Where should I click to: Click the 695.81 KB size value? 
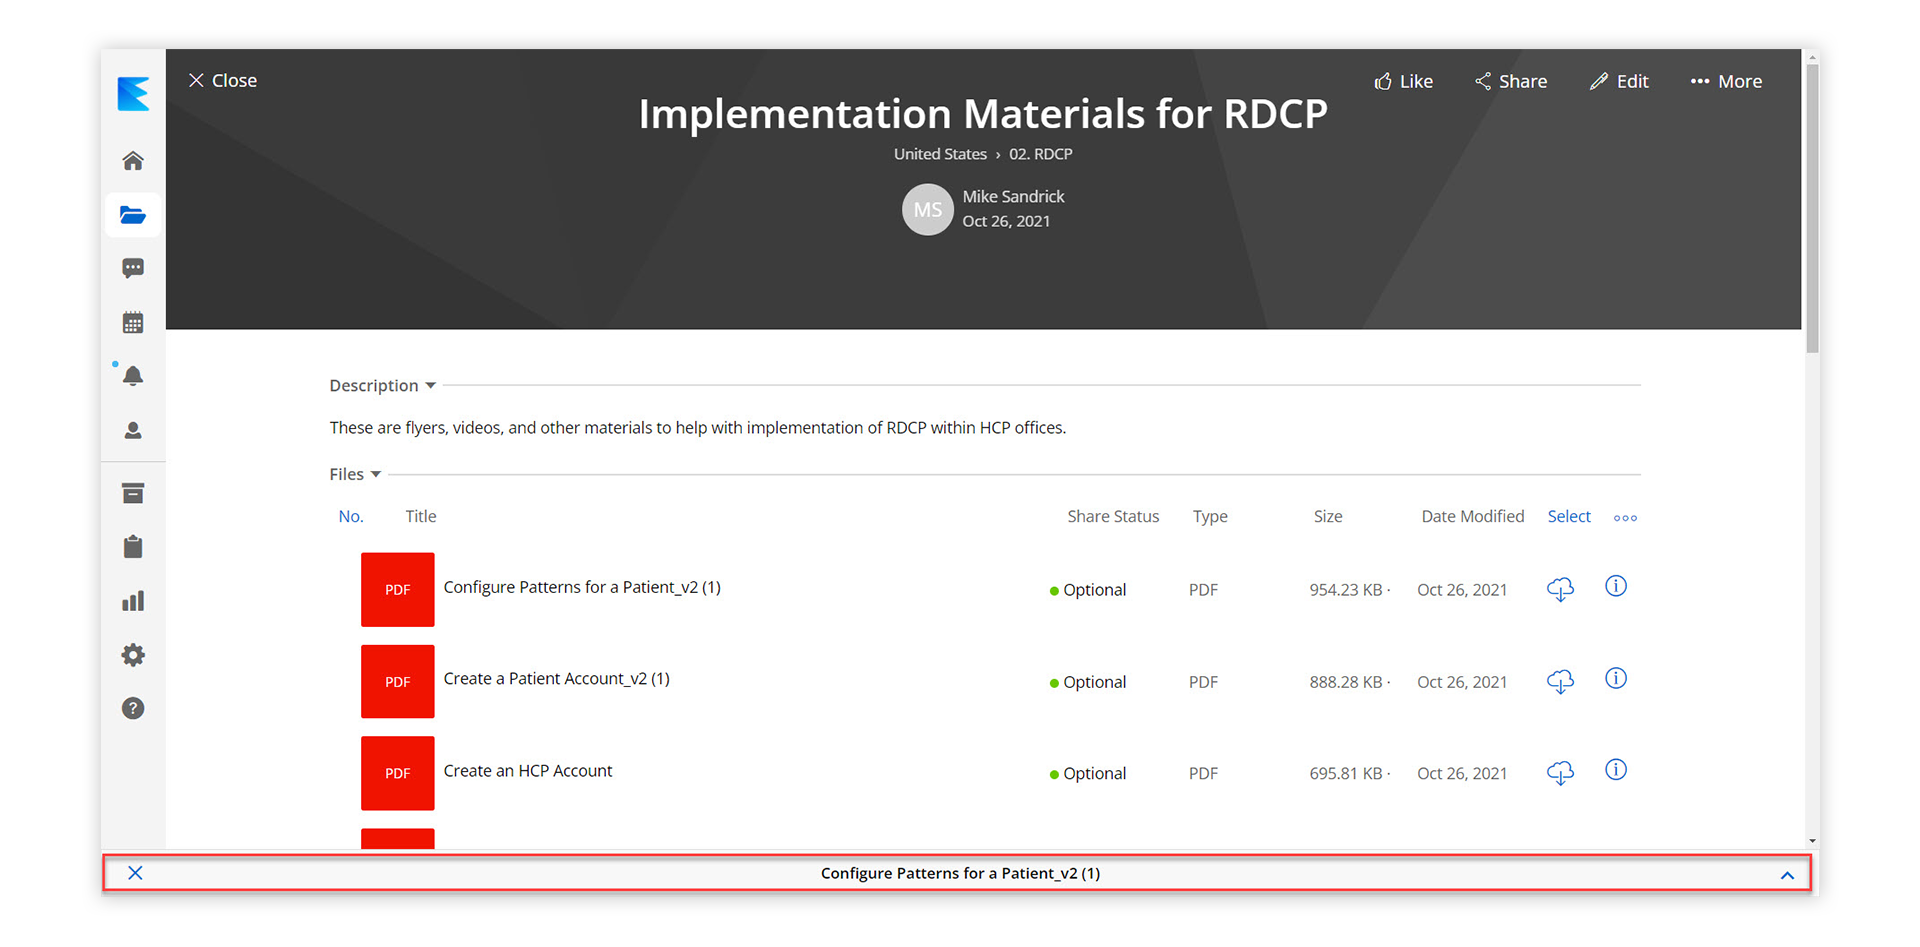[1346, 773]
